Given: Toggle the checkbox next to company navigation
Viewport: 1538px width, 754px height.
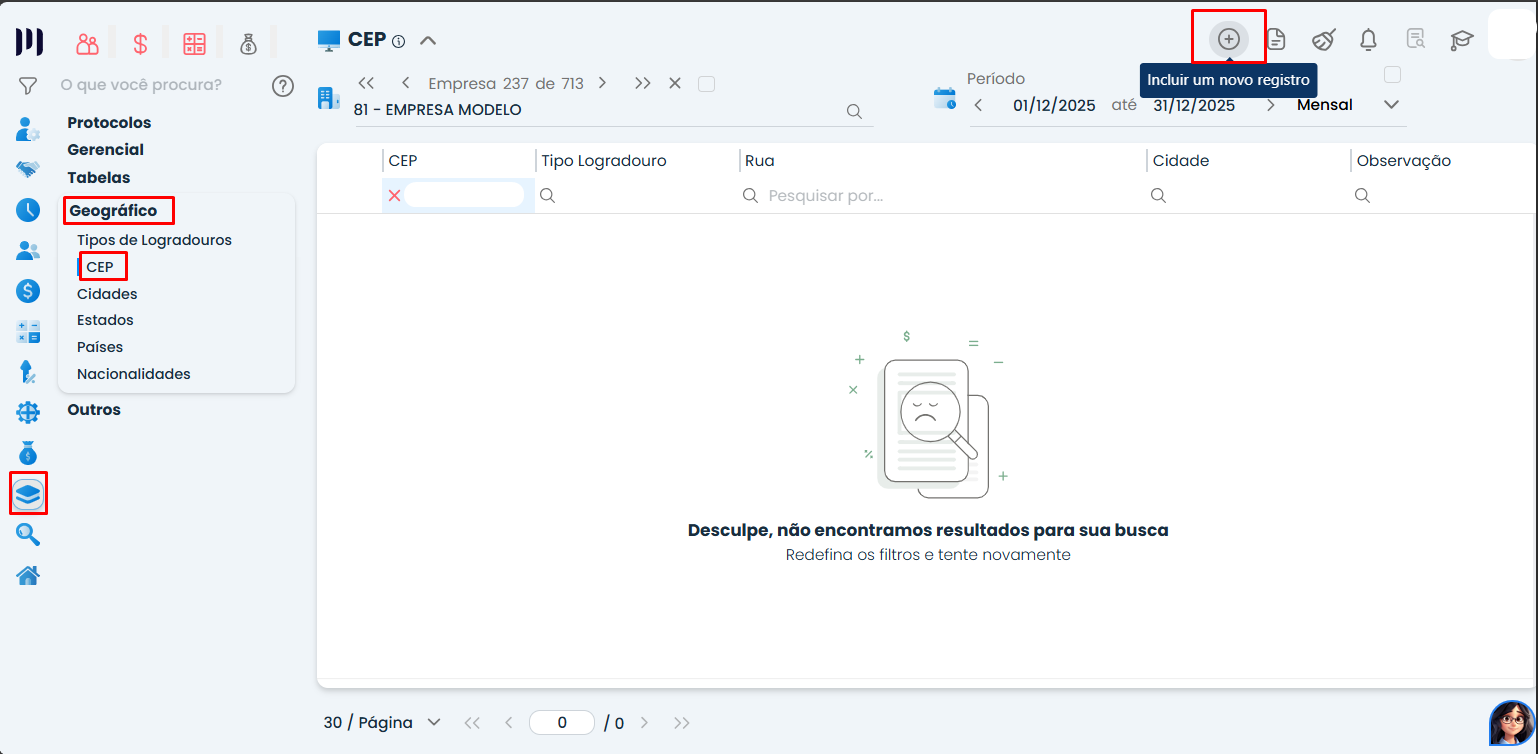Looking at the screenshot, I should pyautogui.click(x=706, y=84).
